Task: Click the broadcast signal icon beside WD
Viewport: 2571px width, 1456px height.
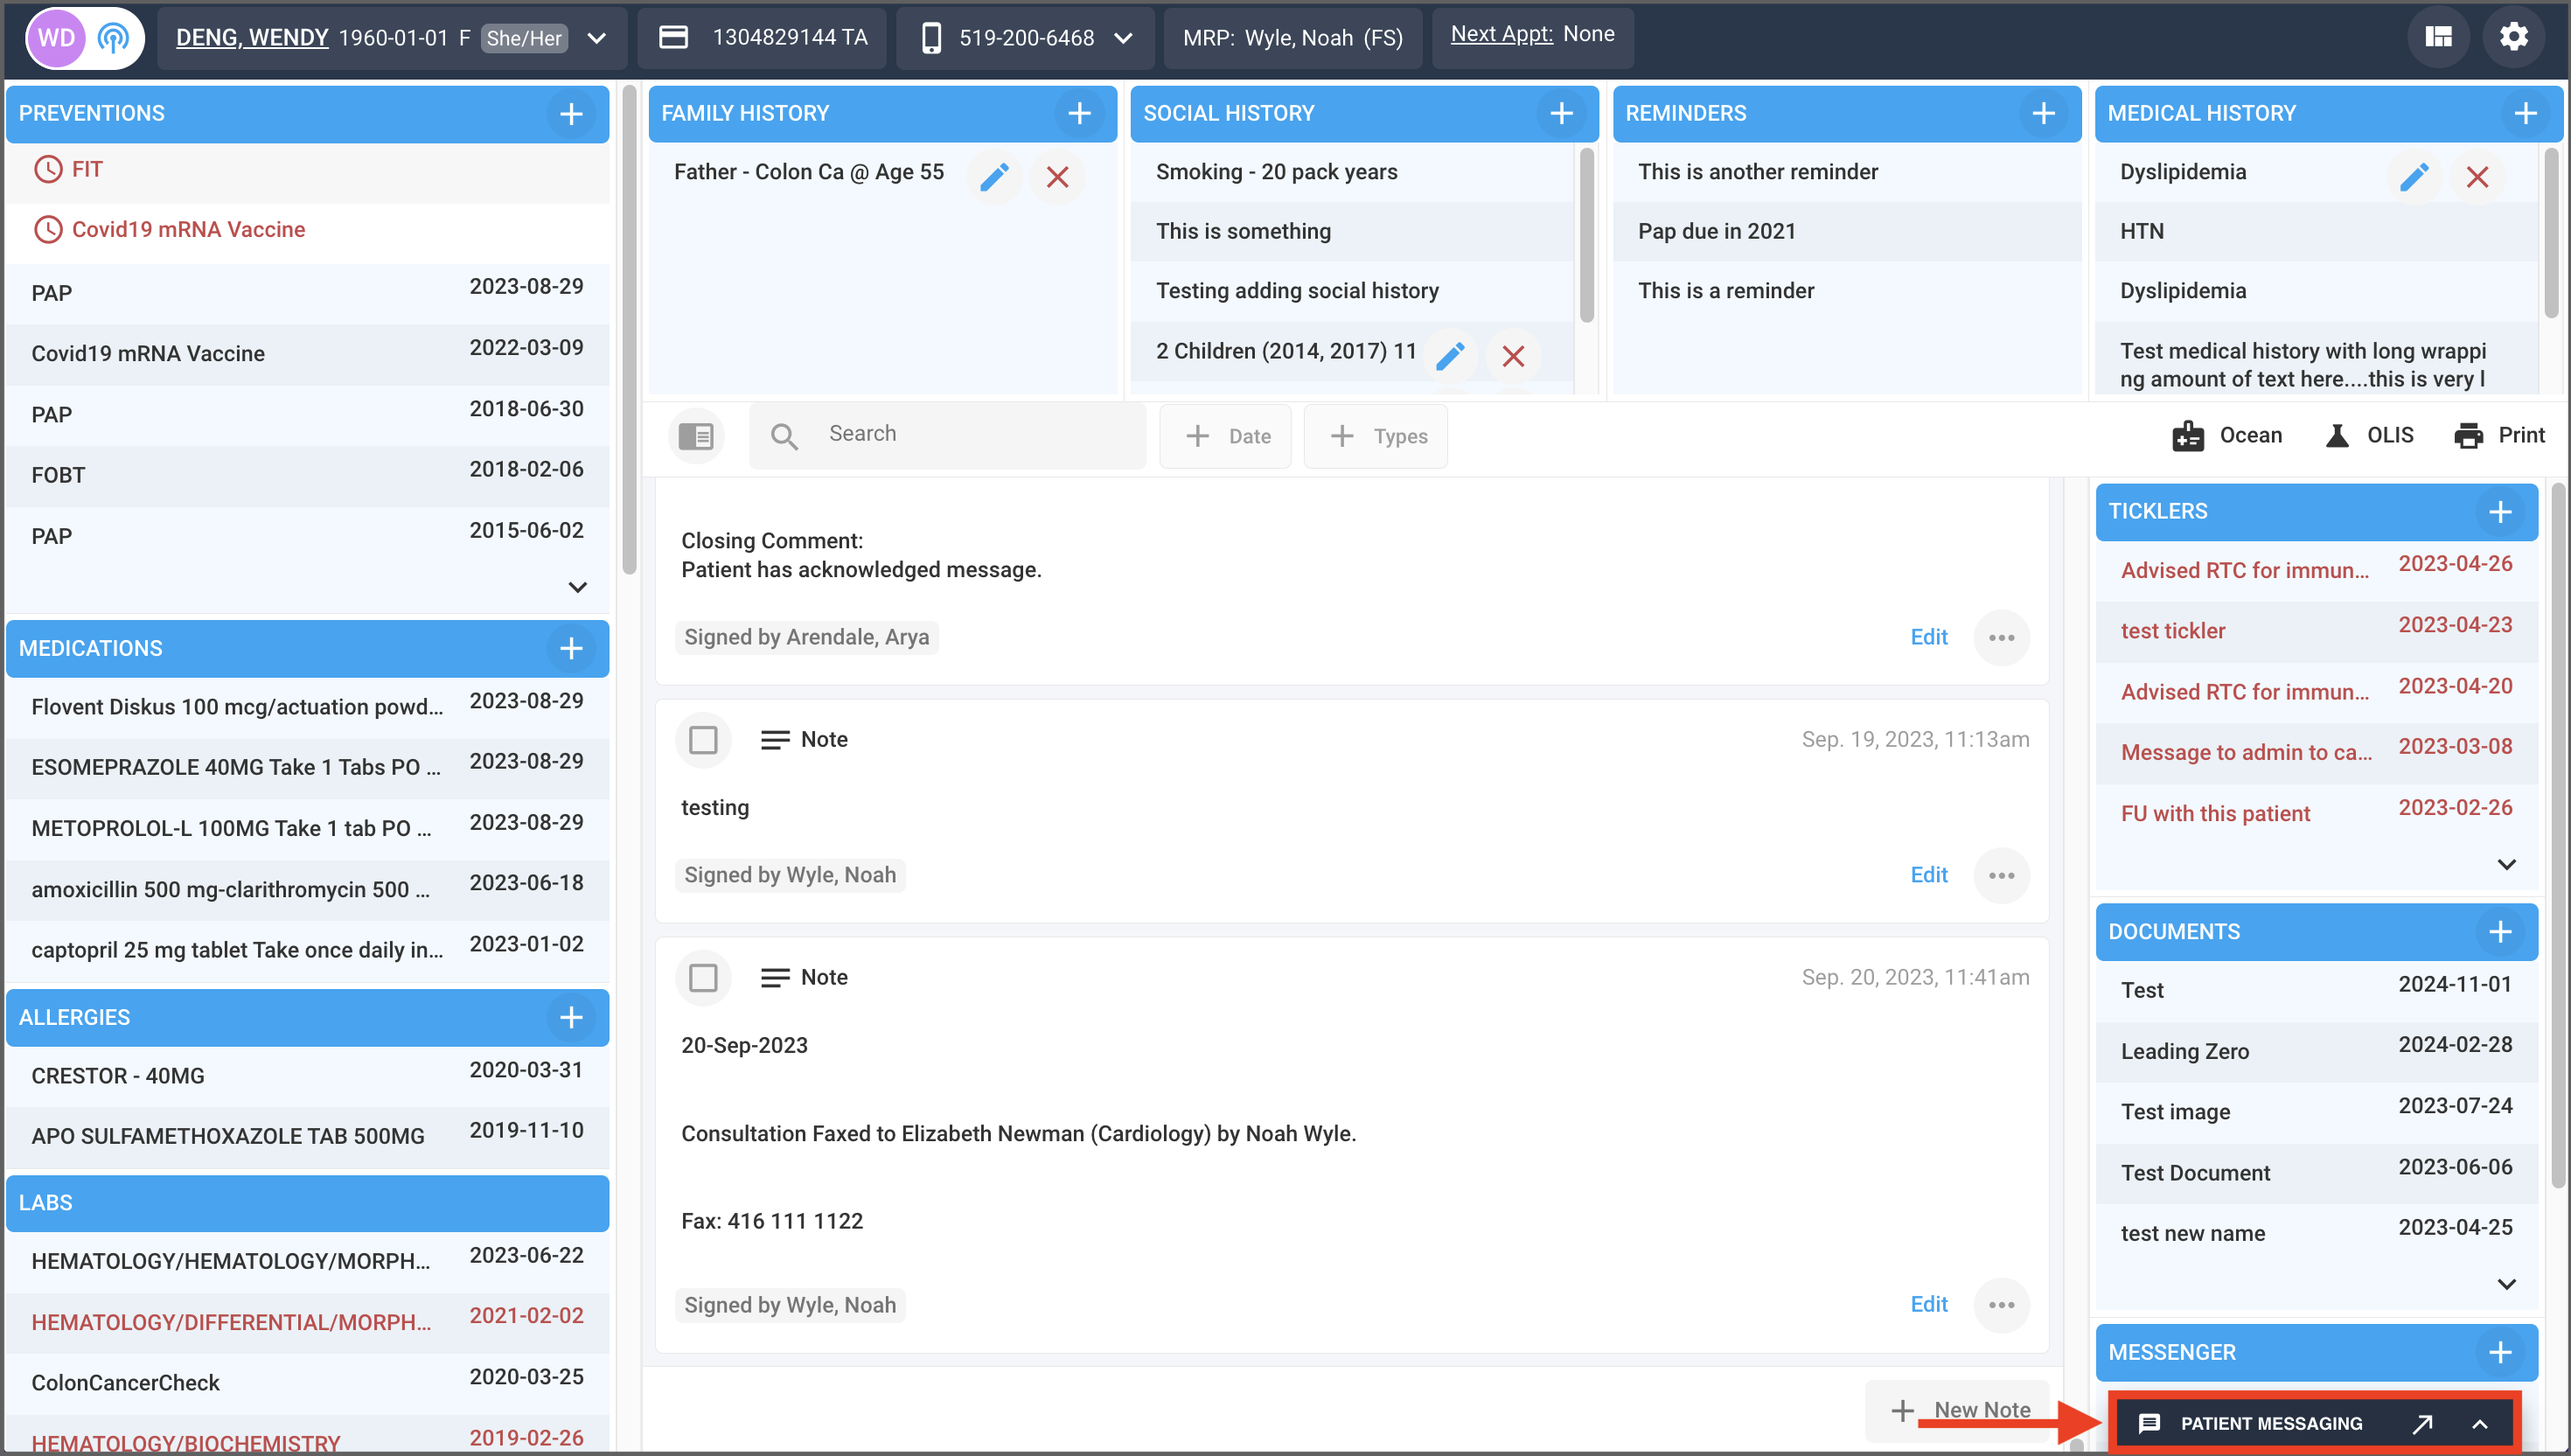Action: click(x=113, y=38)
